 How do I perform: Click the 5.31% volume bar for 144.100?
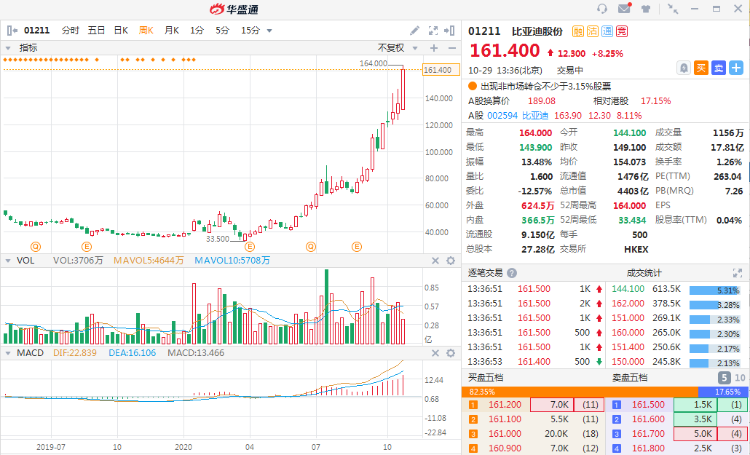(x=715, y=290)
